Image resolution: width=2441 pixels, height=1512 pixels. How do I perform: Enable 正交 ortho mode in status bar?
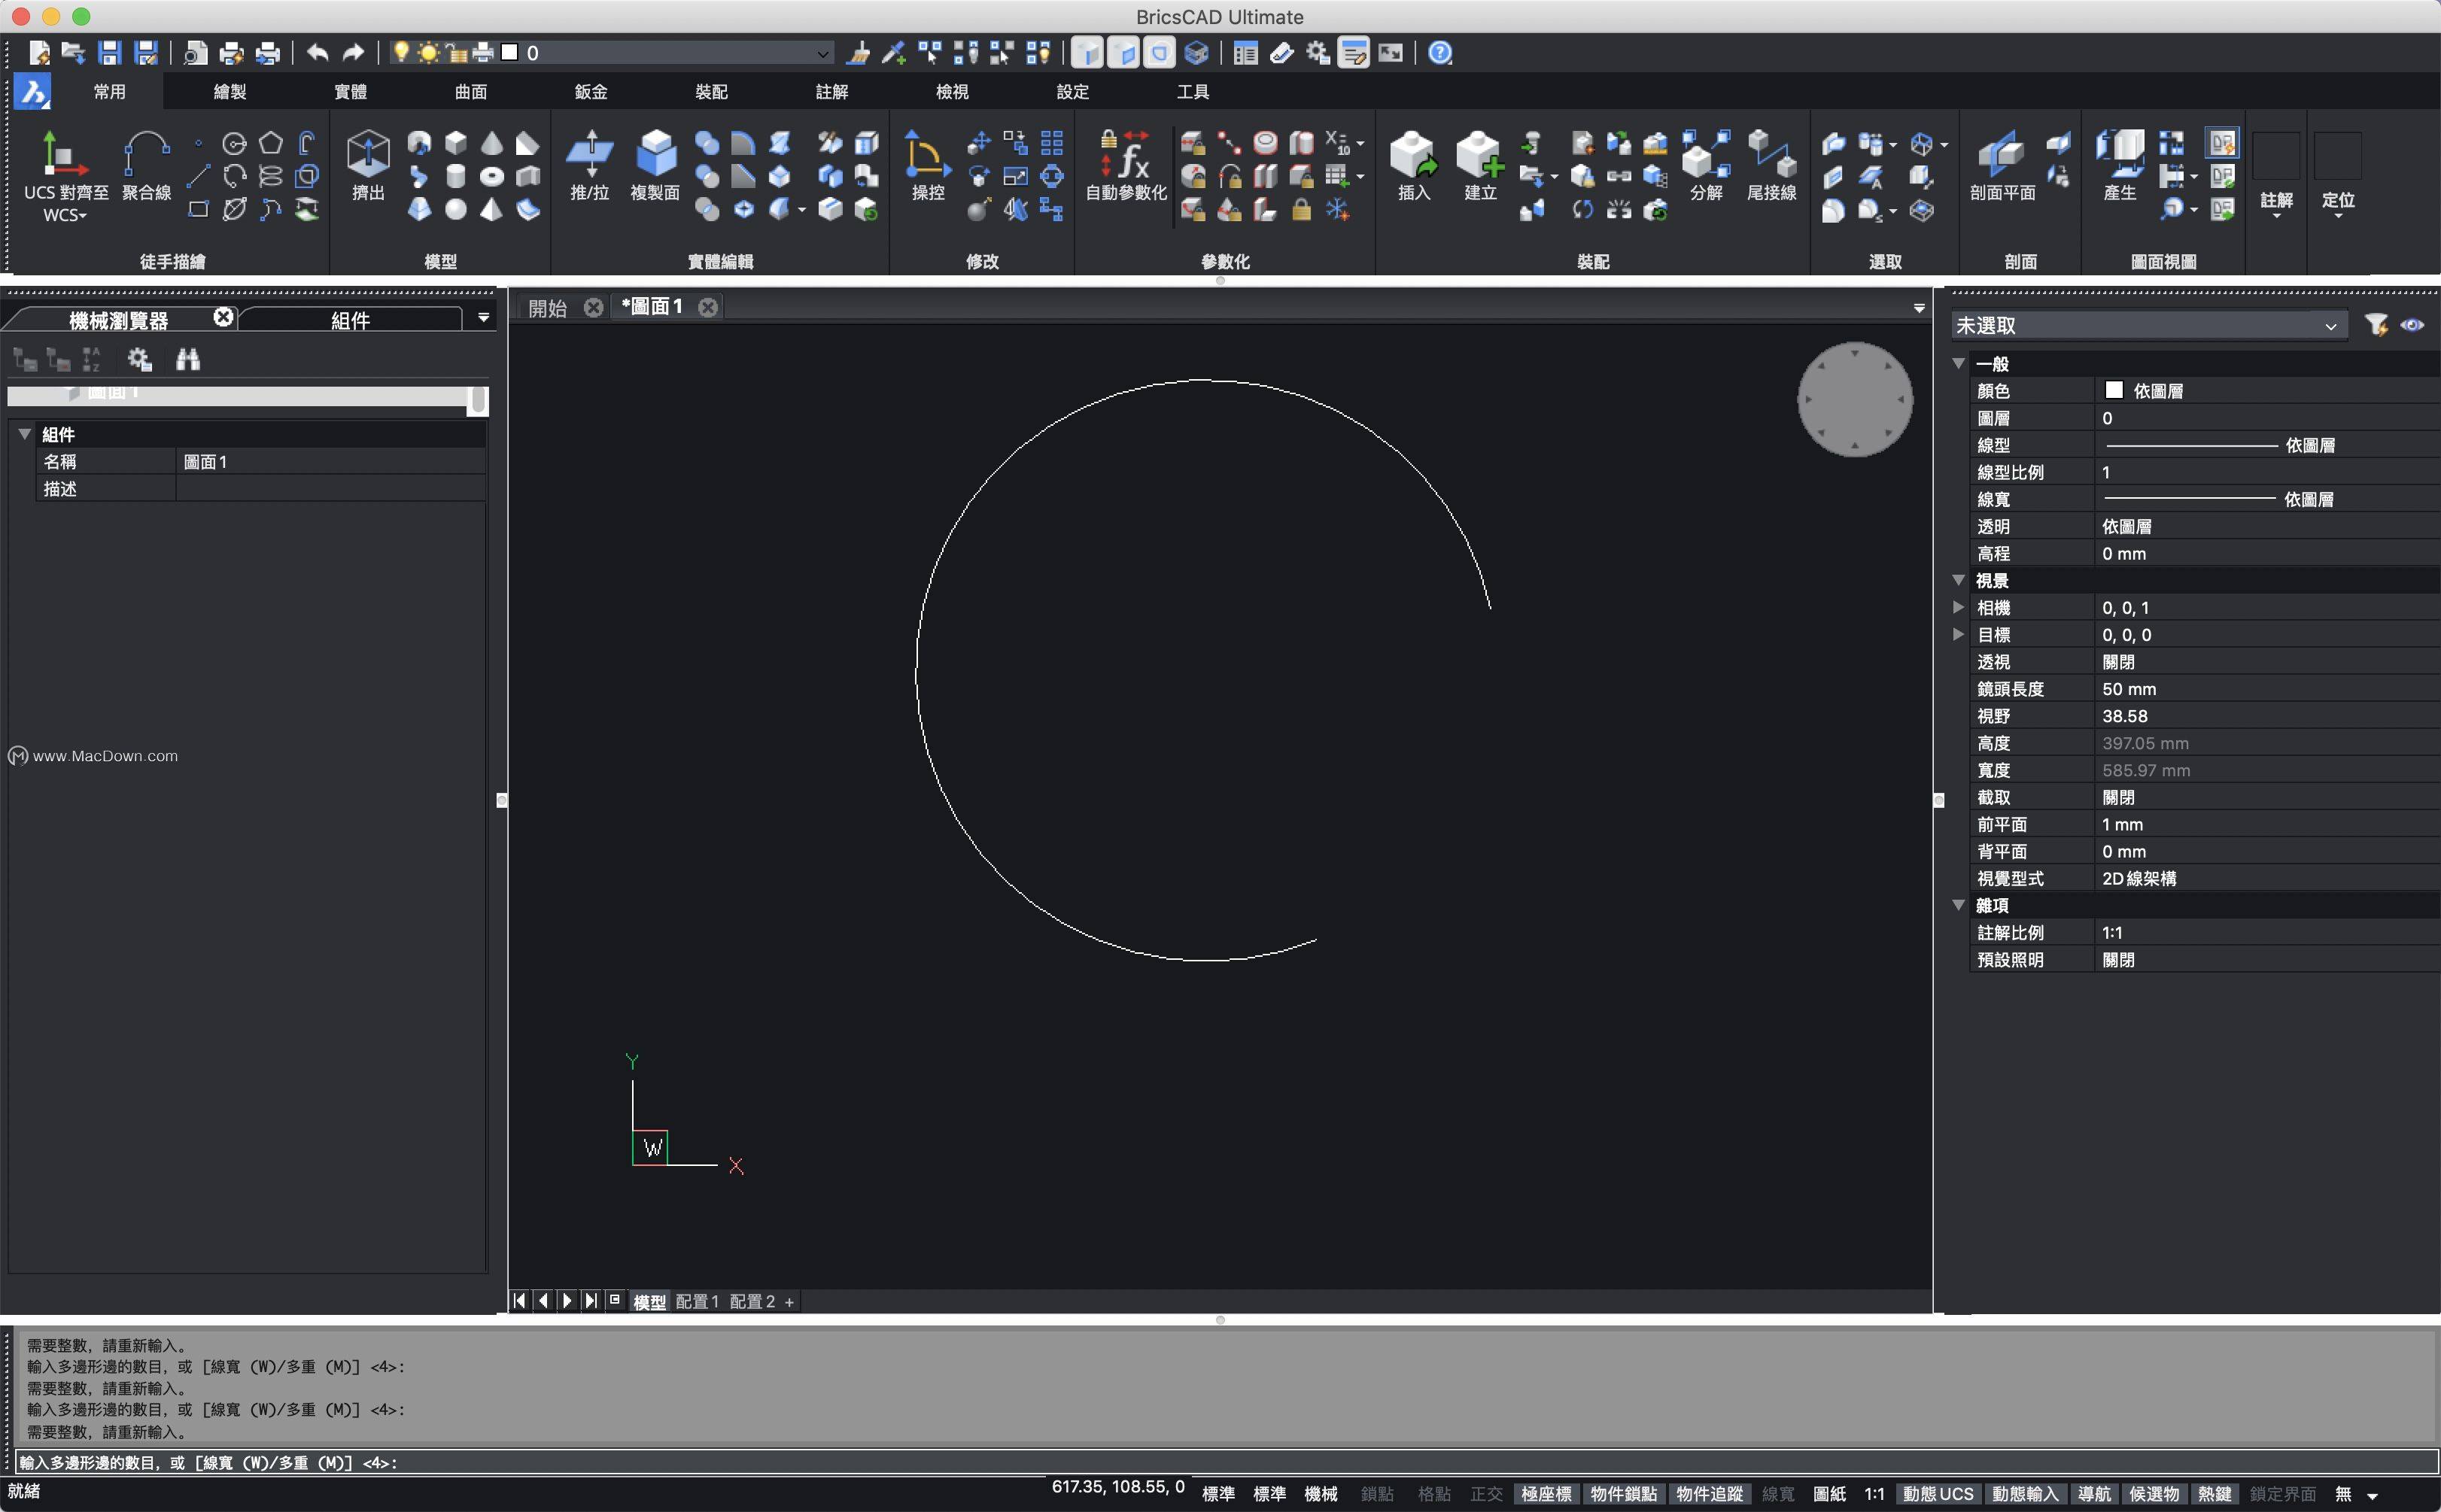1486,1493
